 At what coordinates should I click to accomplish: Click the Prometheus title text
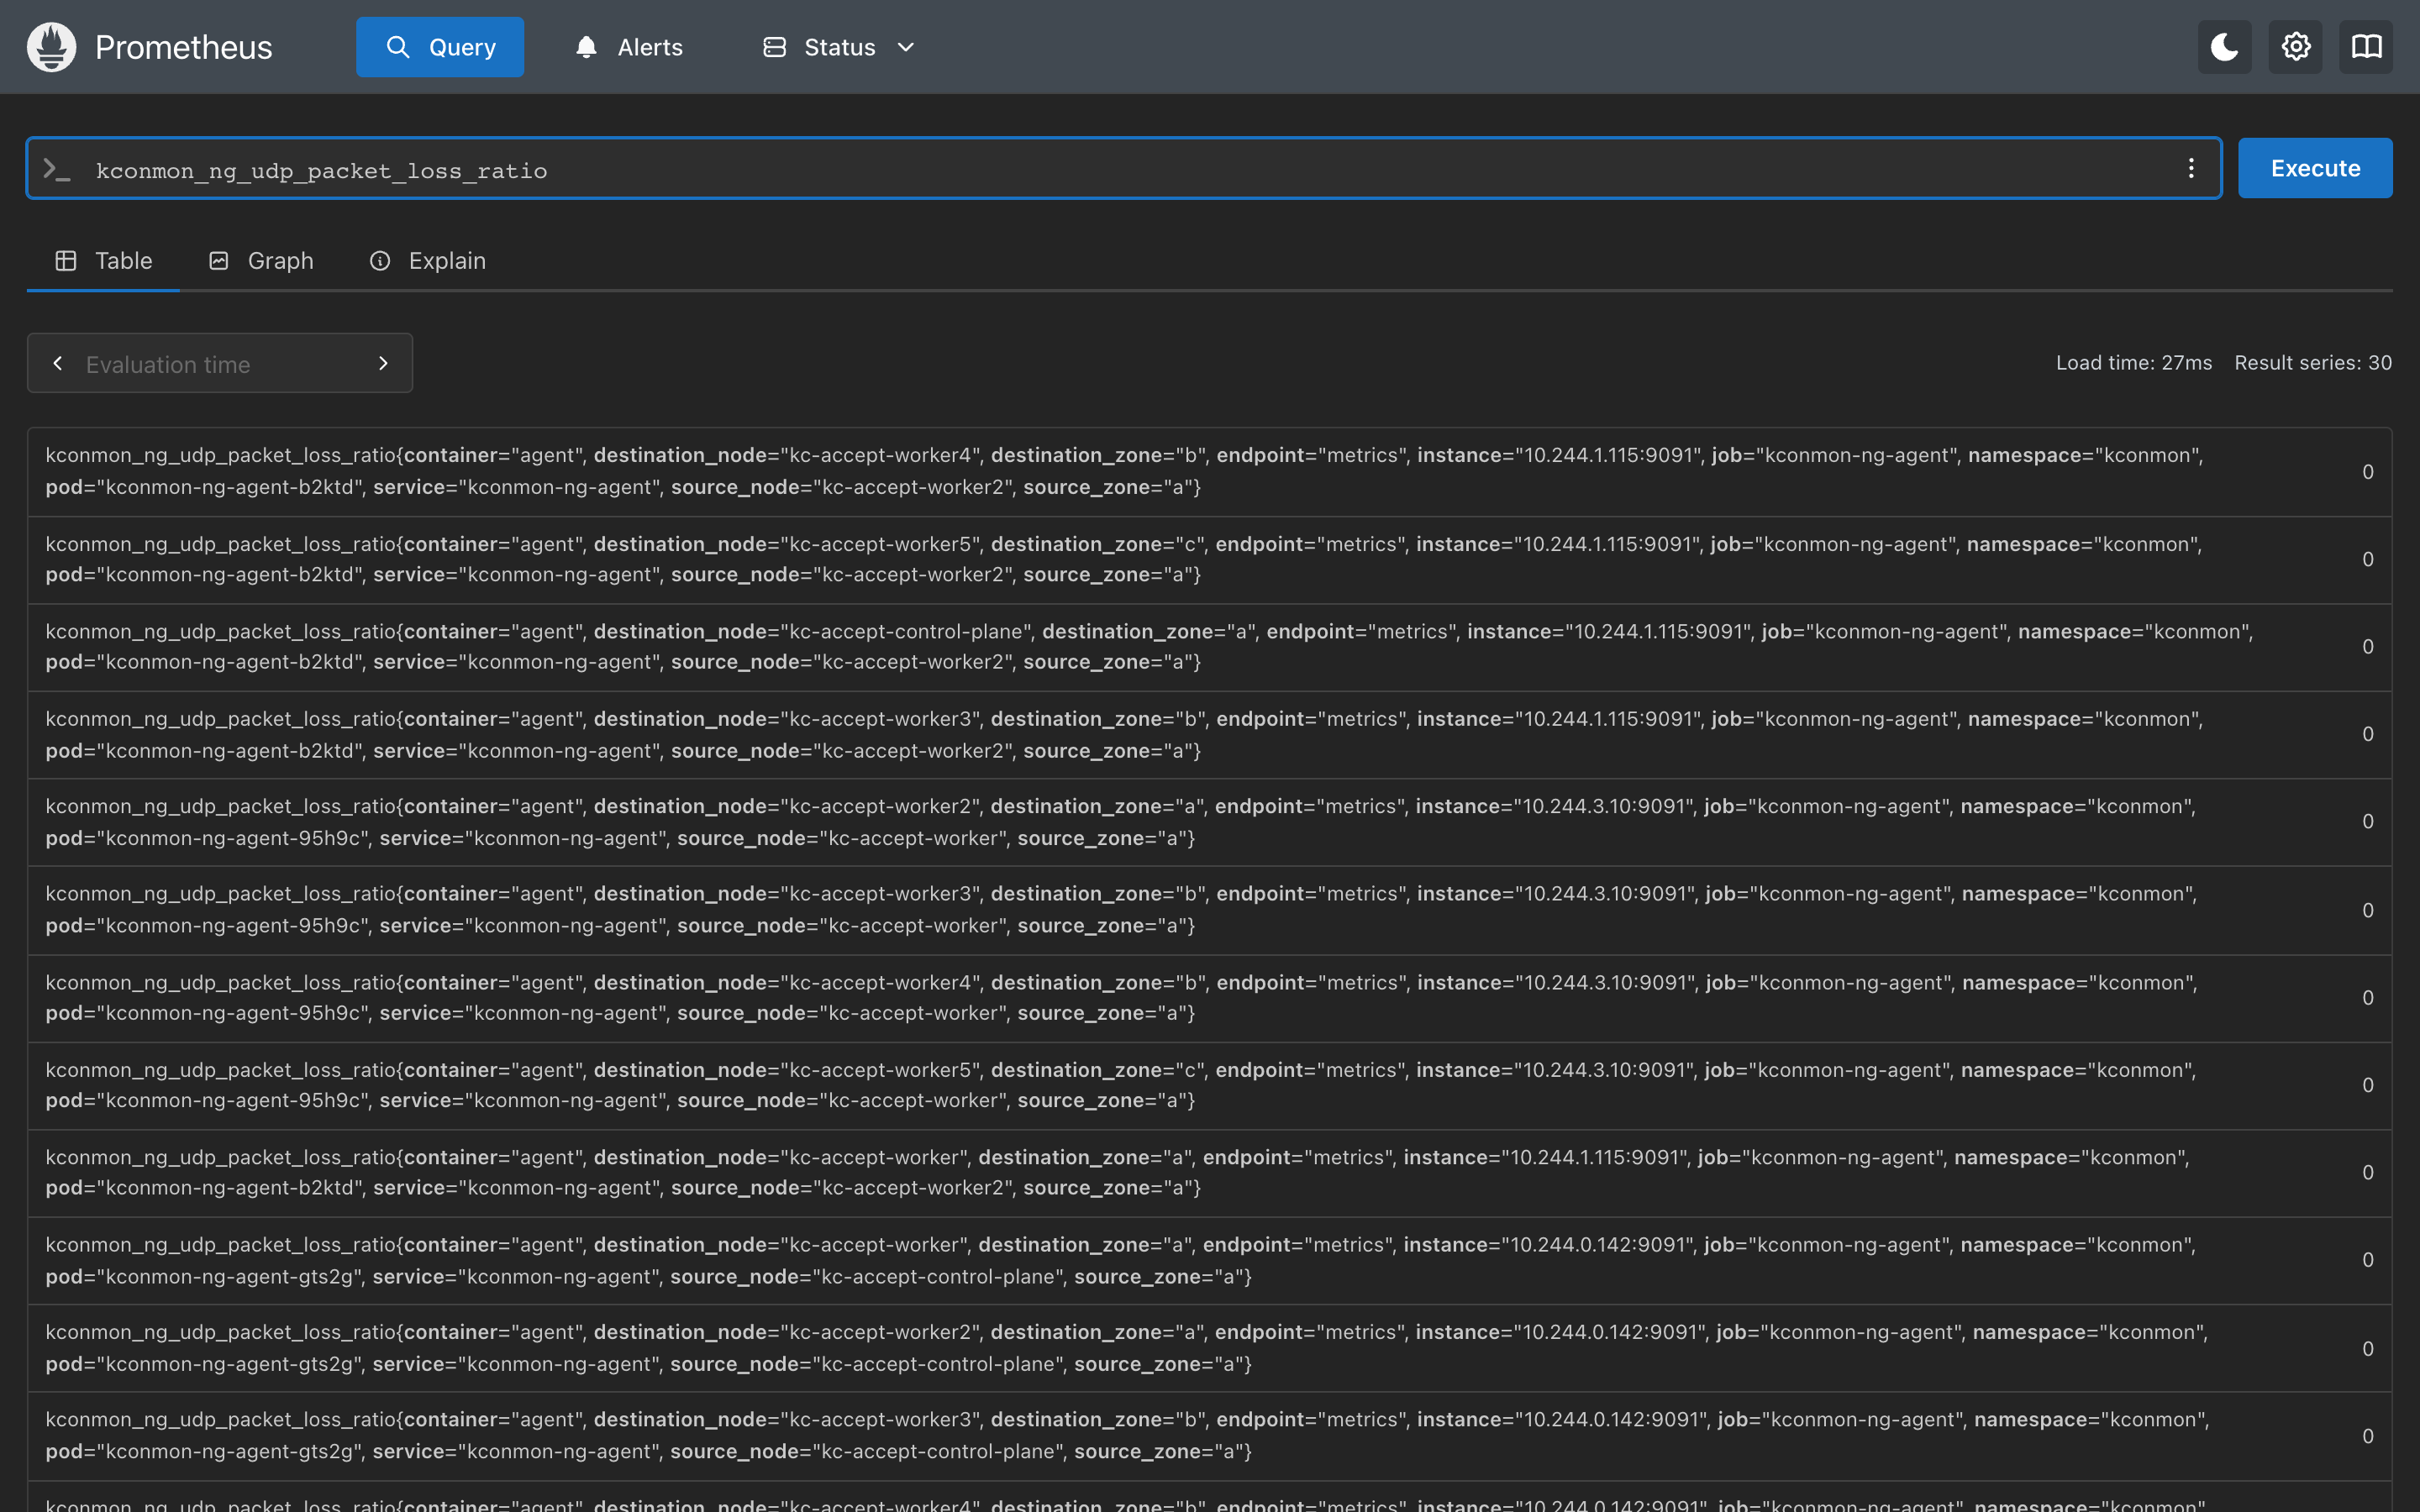[183, 47]
